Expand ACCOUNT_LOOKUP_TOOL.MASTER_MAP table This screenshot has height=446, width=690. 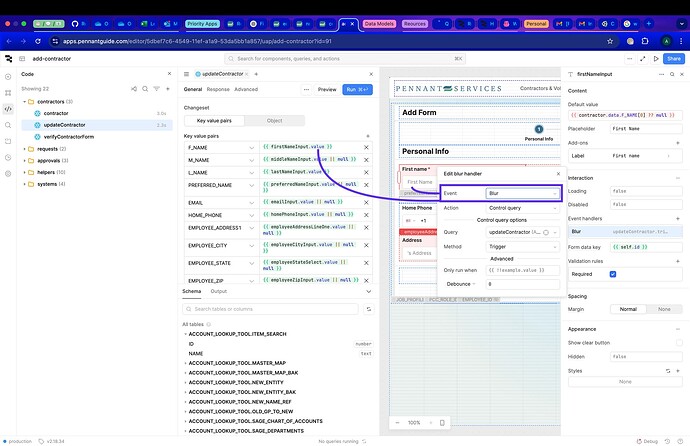pyautogui.click(x=185, y=363)
